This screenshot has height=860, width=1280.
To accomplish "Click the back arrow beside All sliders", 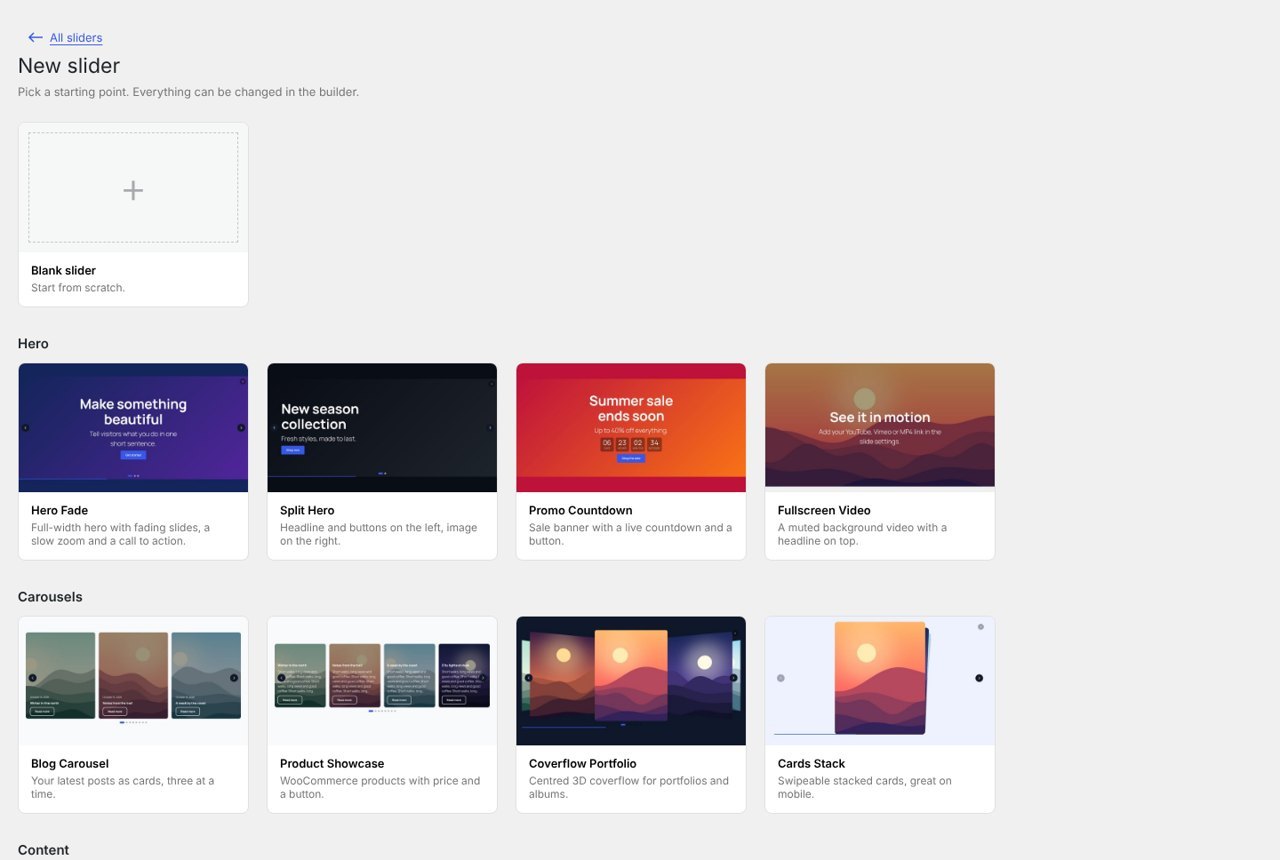I will [x=35, y=38].
